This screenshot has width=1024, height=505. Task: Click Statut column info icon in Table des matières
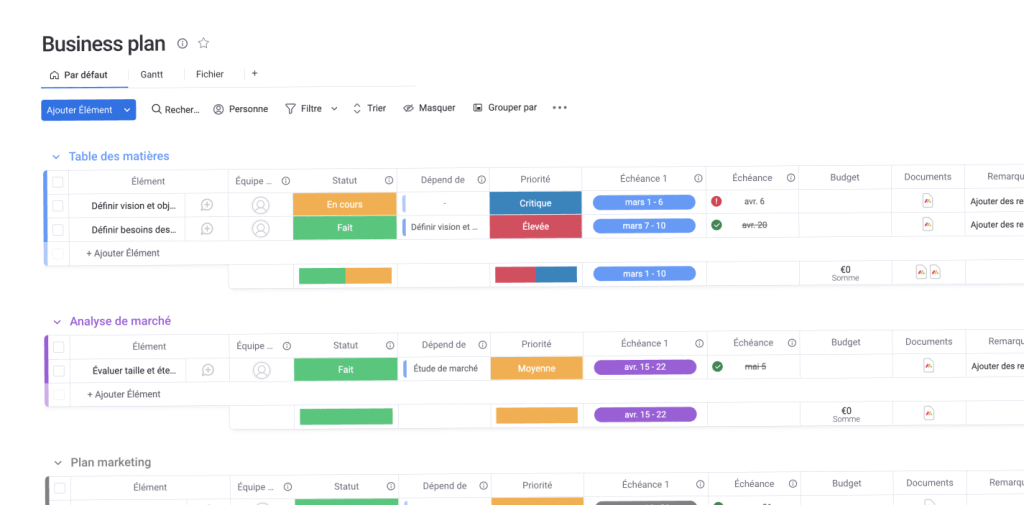pos(389,180)
